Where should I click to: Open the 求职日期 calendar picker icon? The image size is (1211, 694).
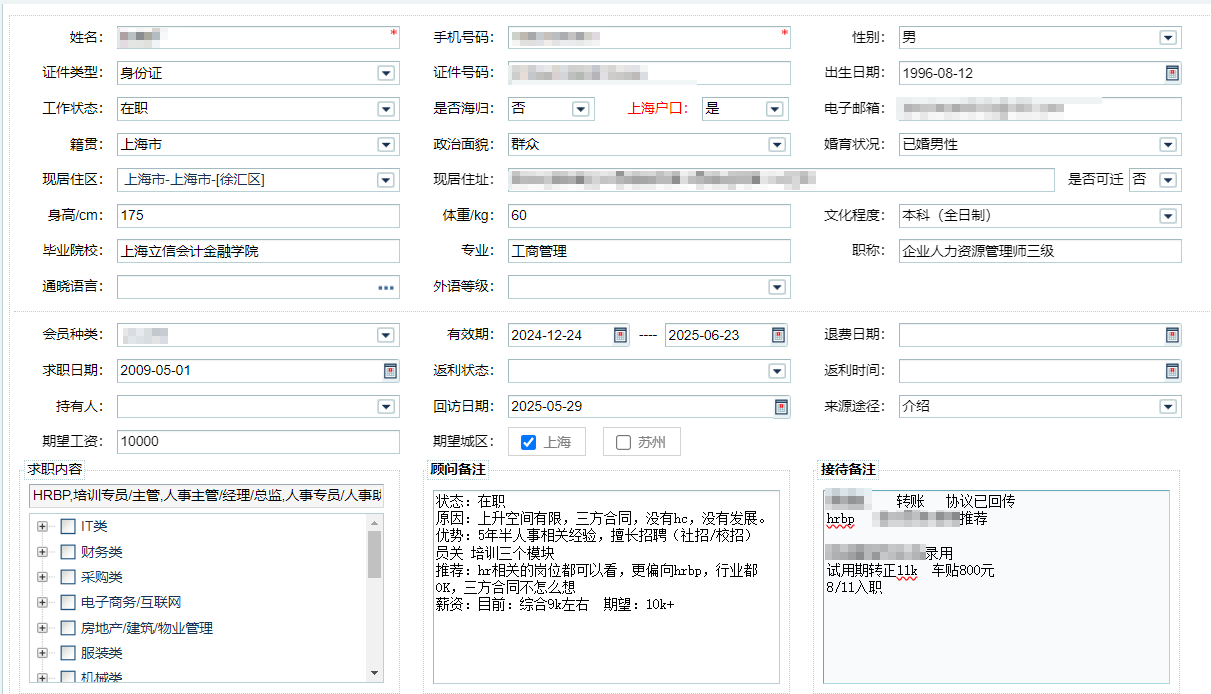(390, 371)
